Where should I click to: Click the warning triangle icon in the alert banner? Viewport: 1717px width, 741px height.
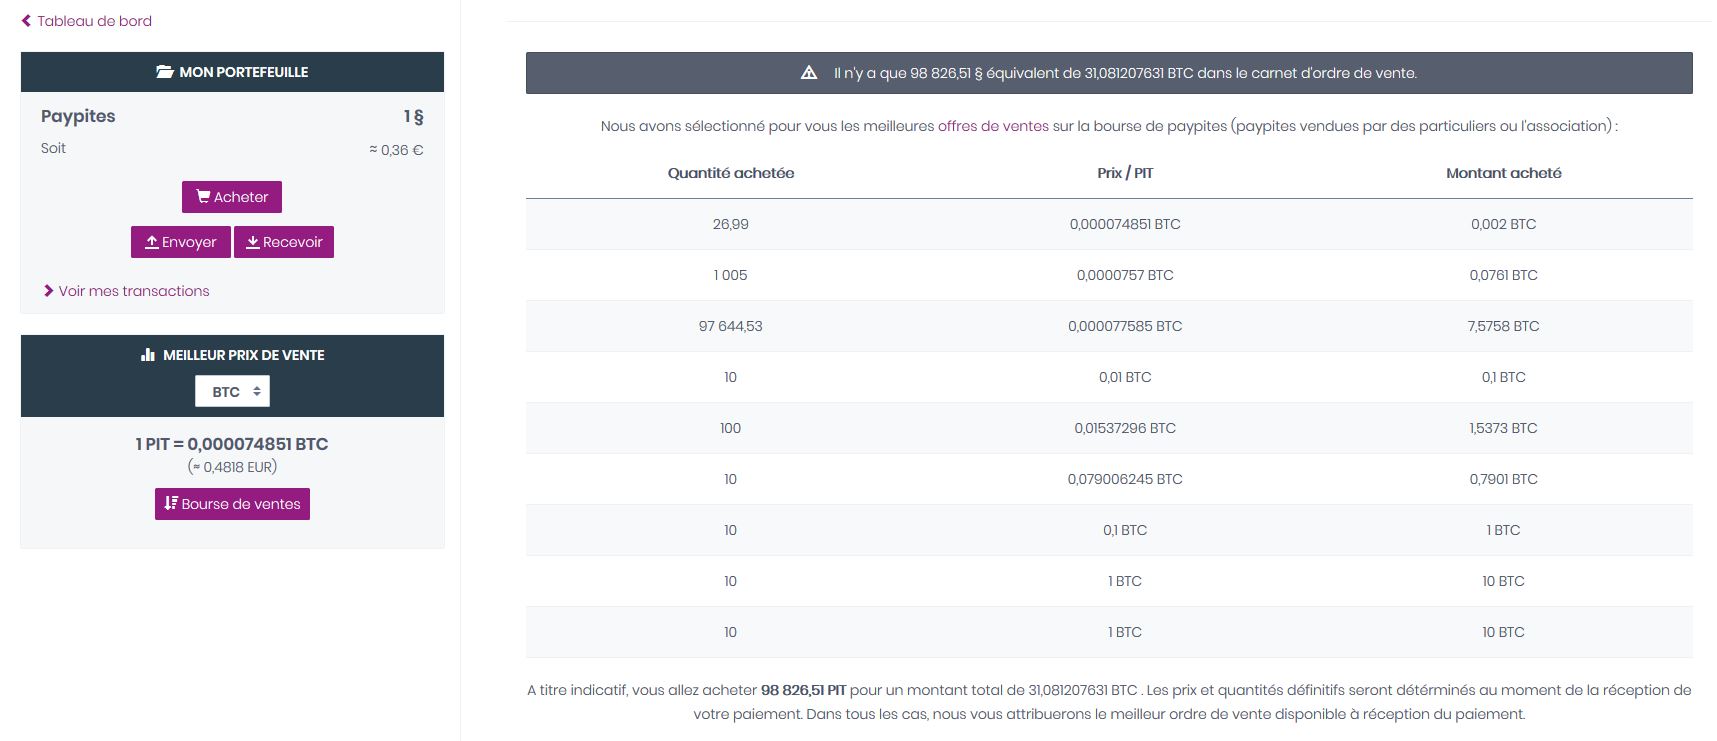809,73
